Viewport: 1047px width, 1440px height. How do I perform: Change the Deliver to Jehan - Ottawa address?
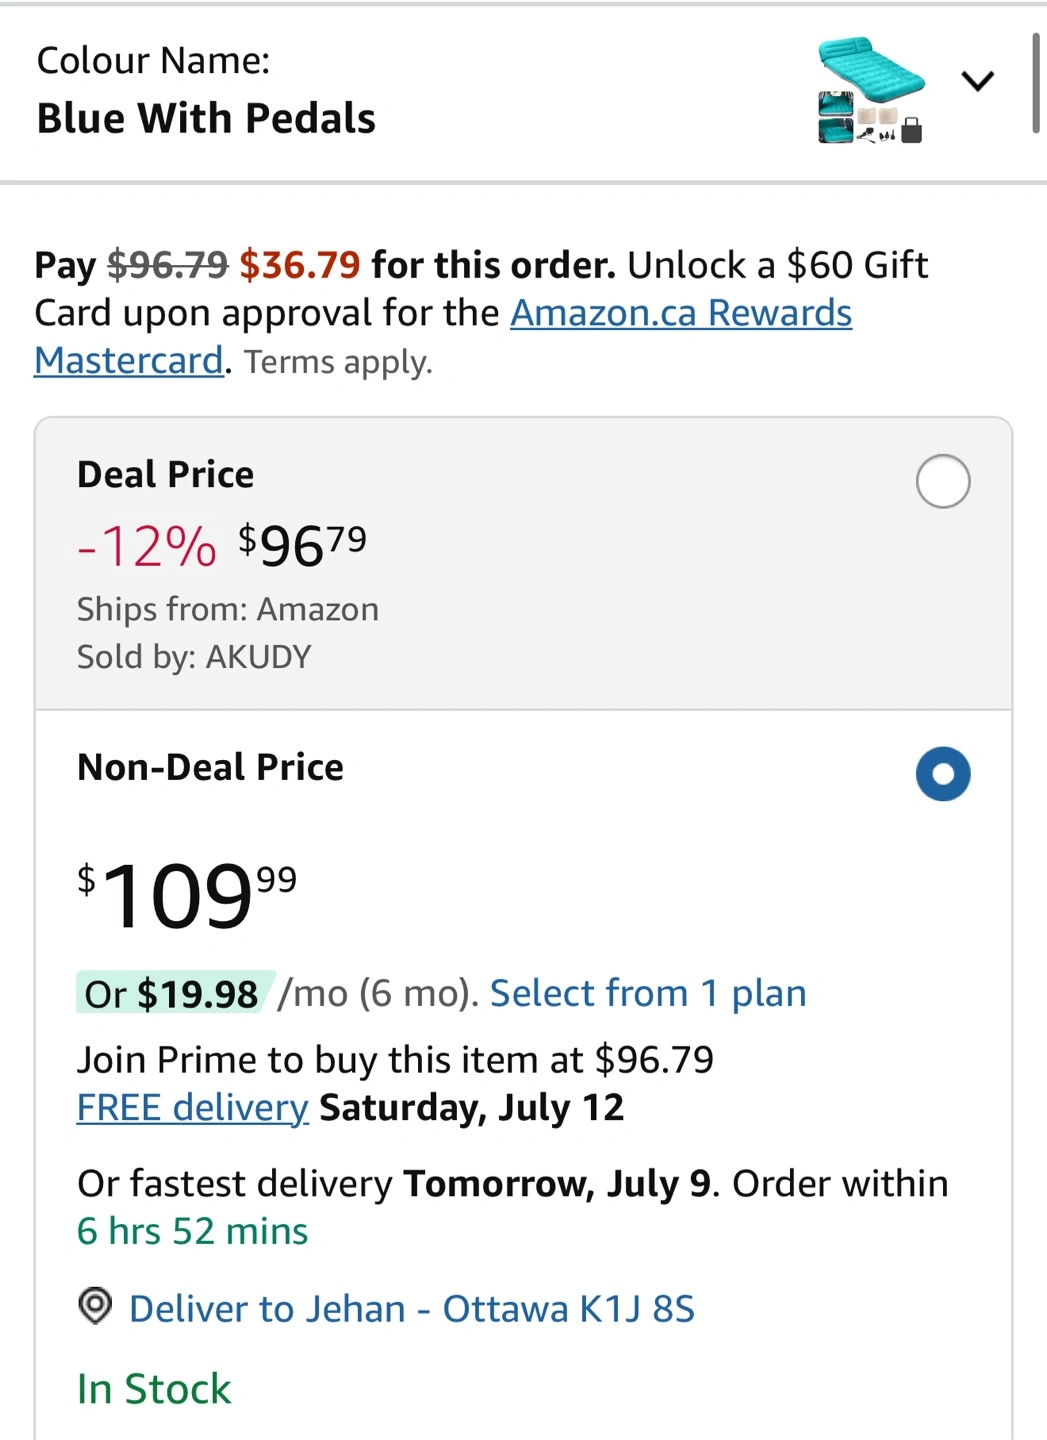(x=412, y=1308)
